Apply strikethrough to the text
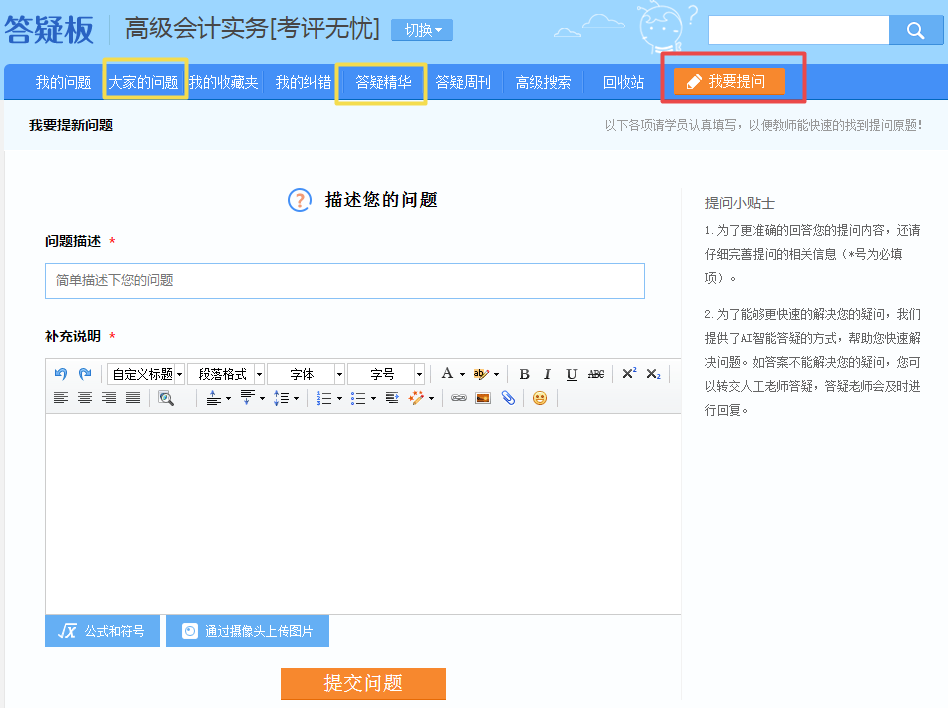This screenshot has height=708, width=948. (x=595, y=373)
